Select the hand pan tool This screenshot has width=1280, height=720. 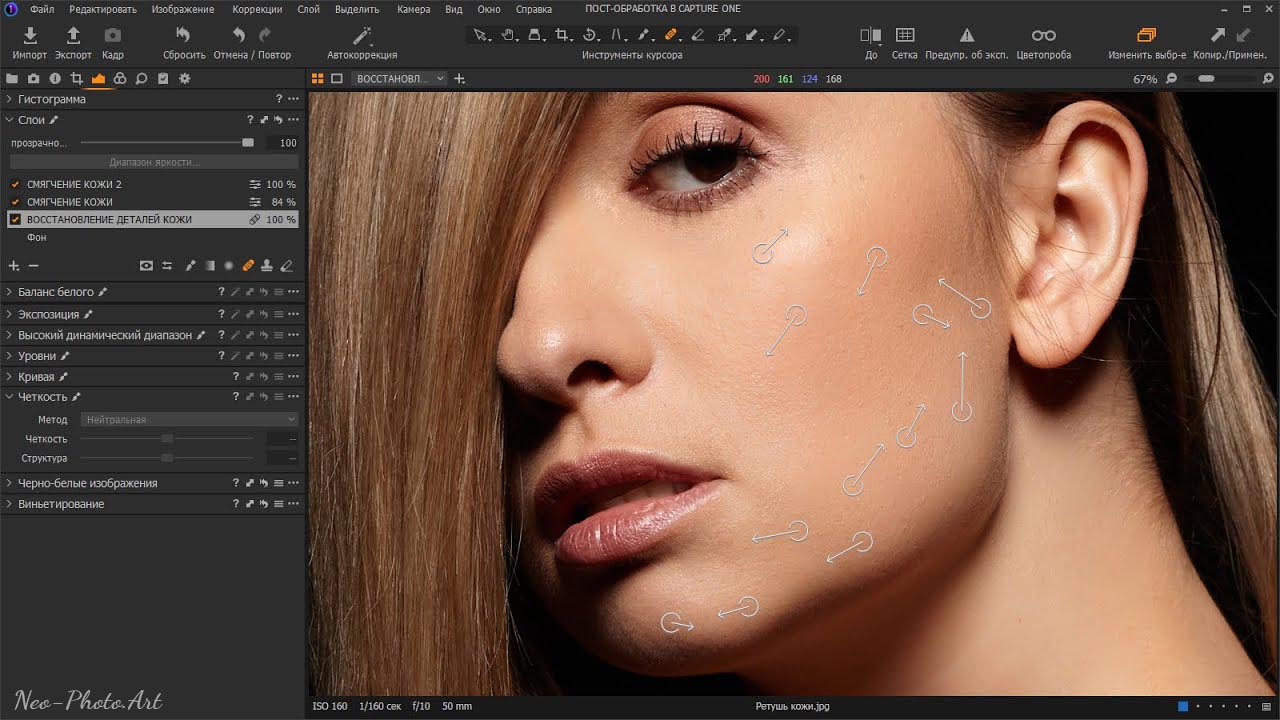pyautogui.click(x=508, y=35)
